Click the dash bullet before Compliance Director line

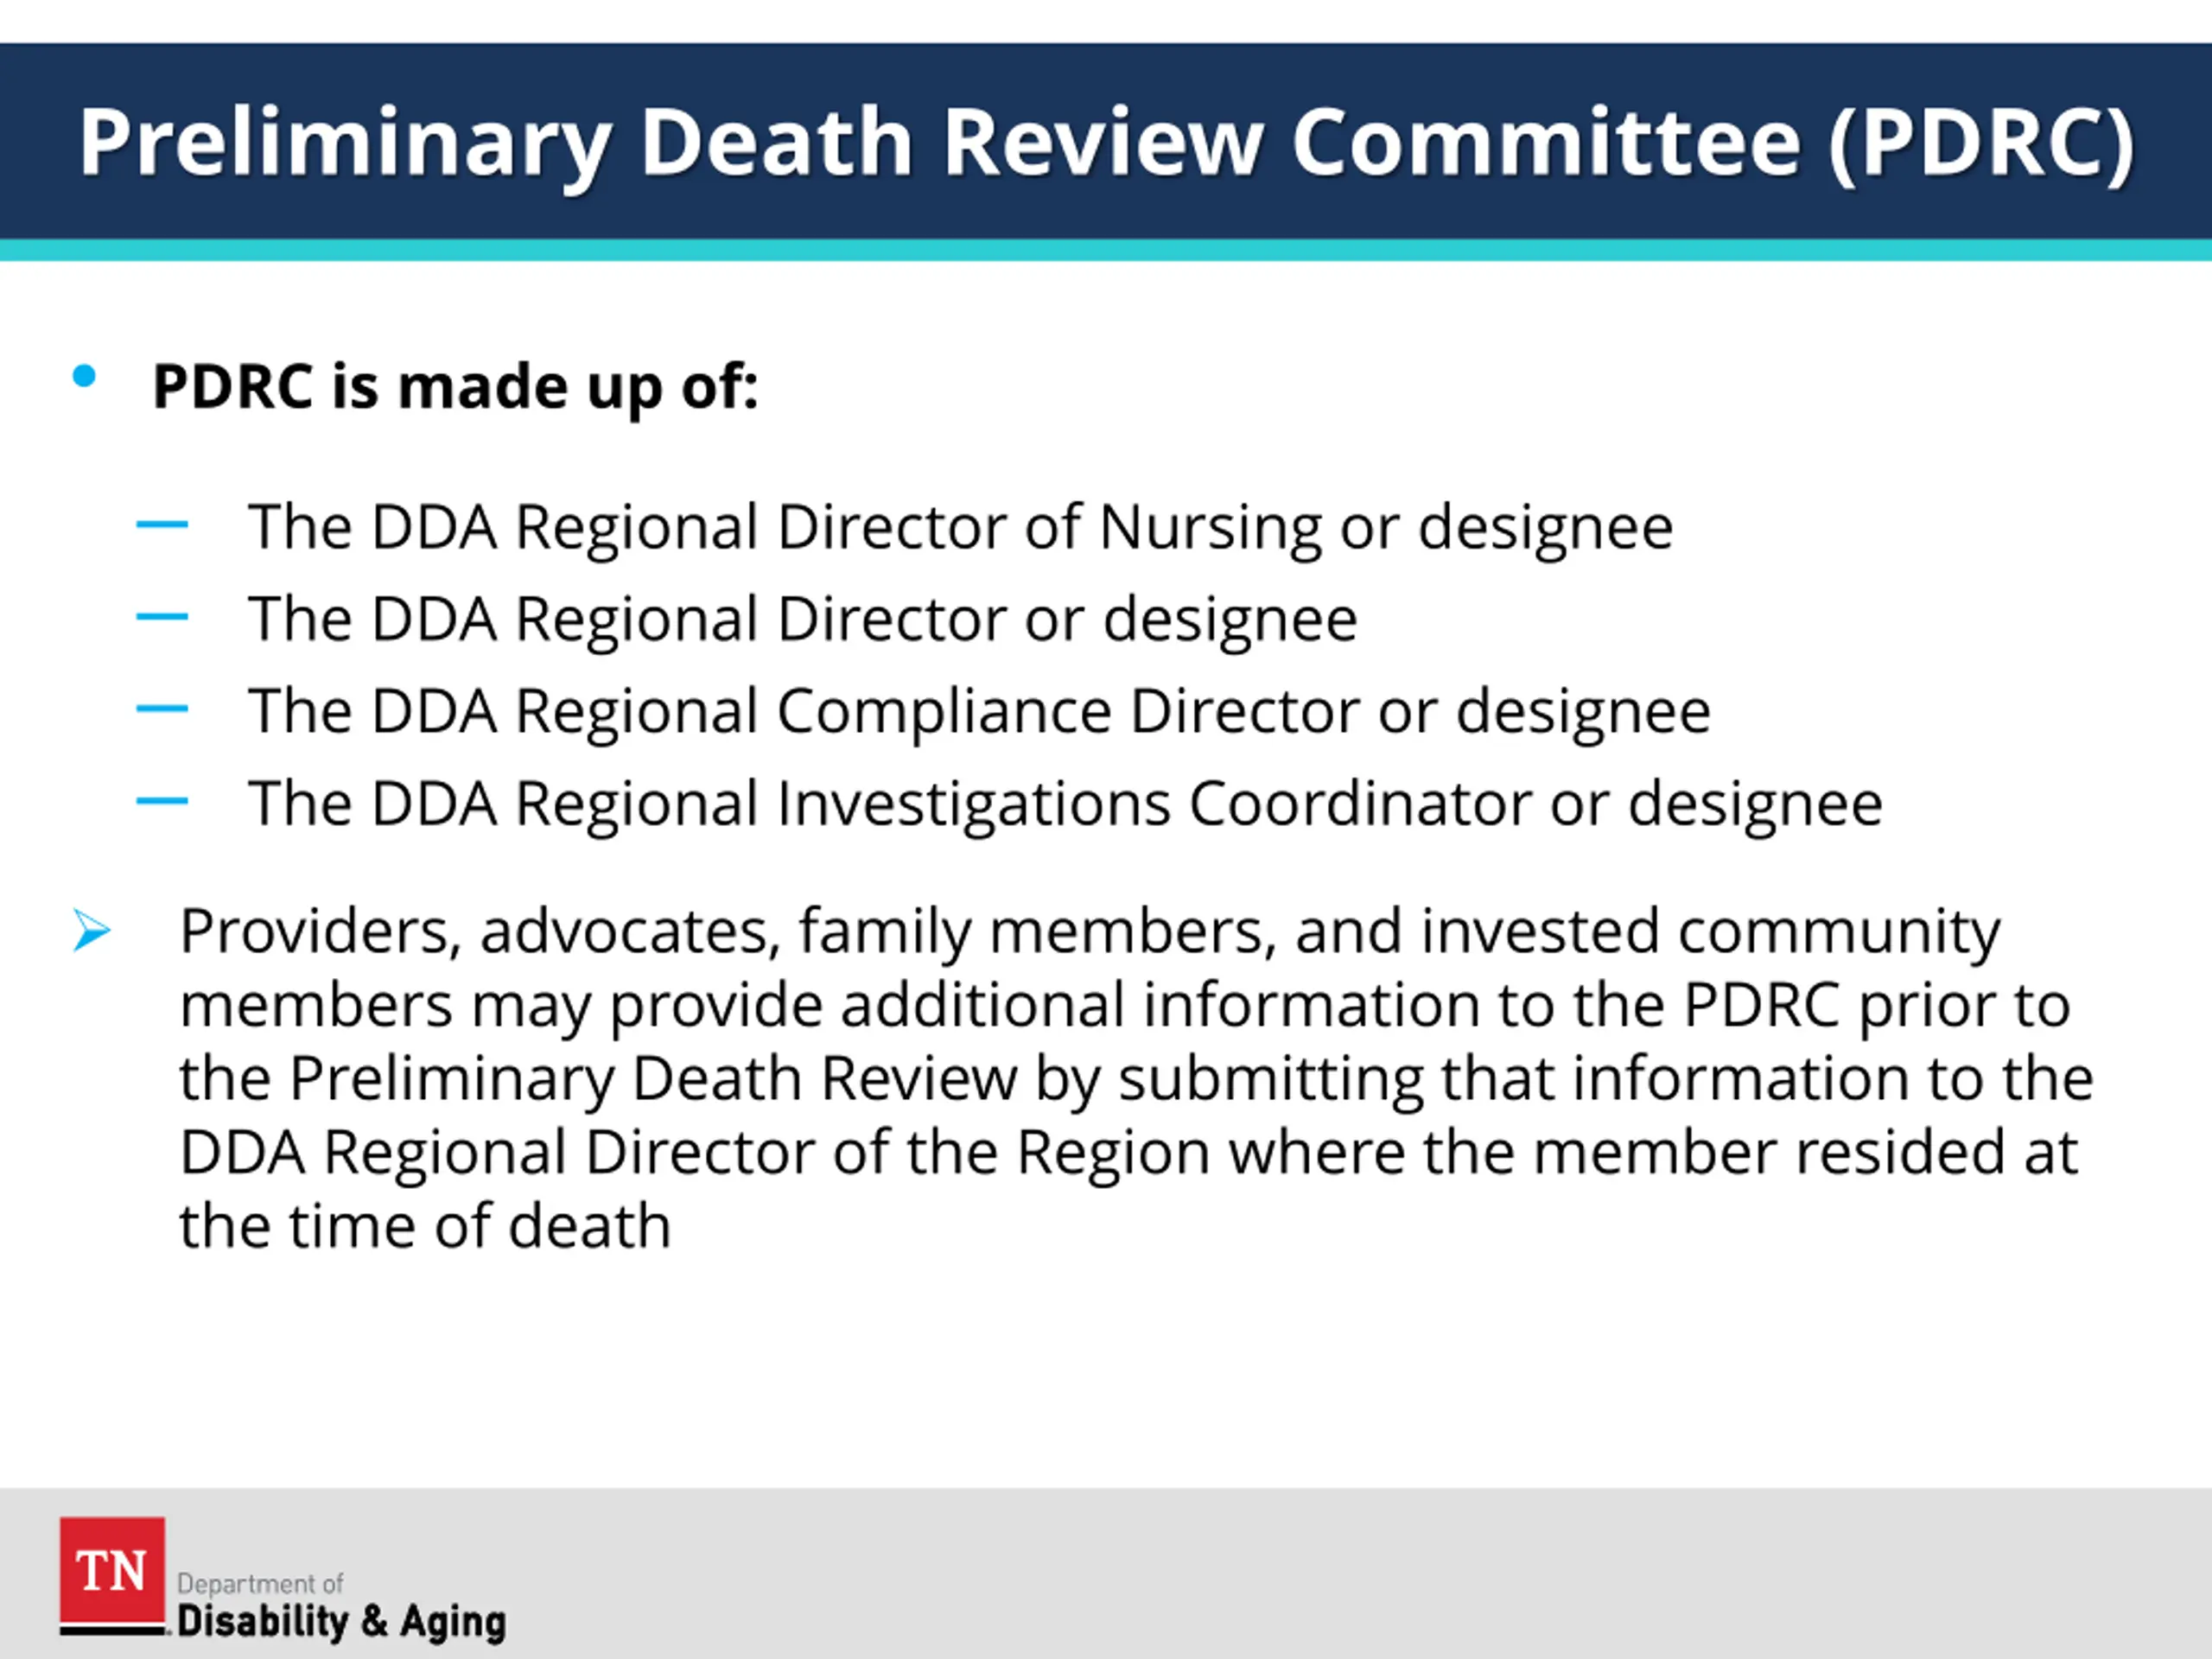click(162, 708)
